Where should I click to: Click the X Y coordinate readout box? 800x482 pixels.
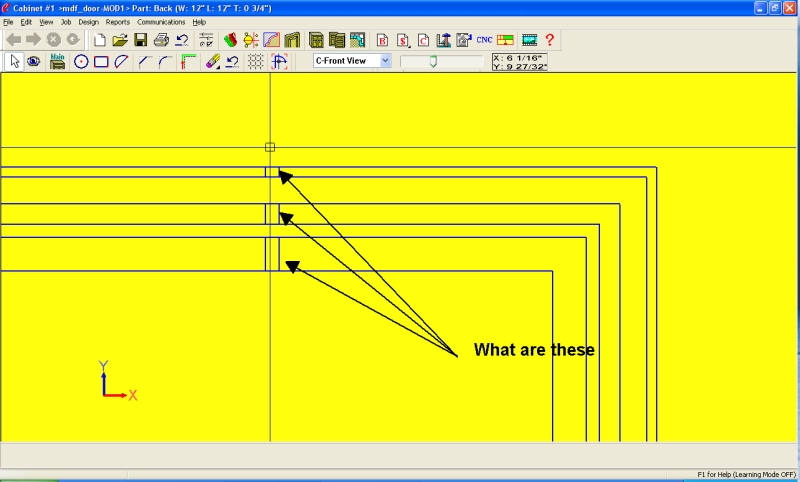[x=519, y=61]
